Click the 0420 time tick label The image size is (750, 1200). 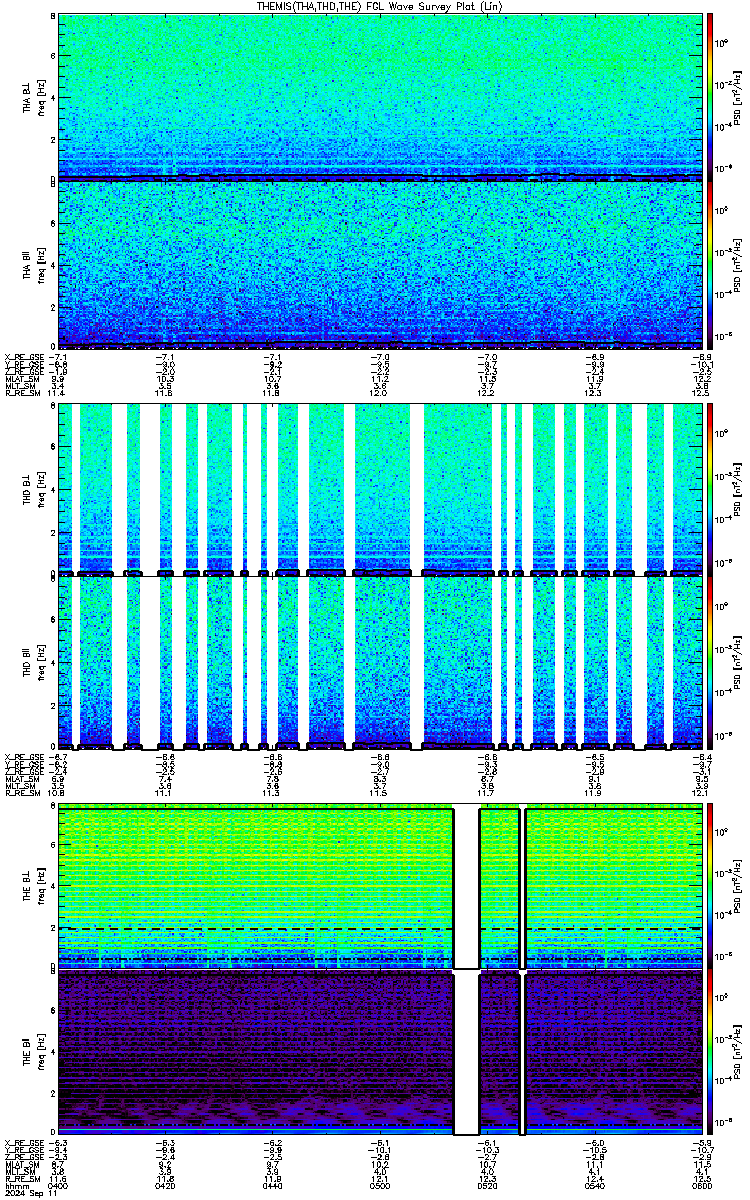(165, 1185)
